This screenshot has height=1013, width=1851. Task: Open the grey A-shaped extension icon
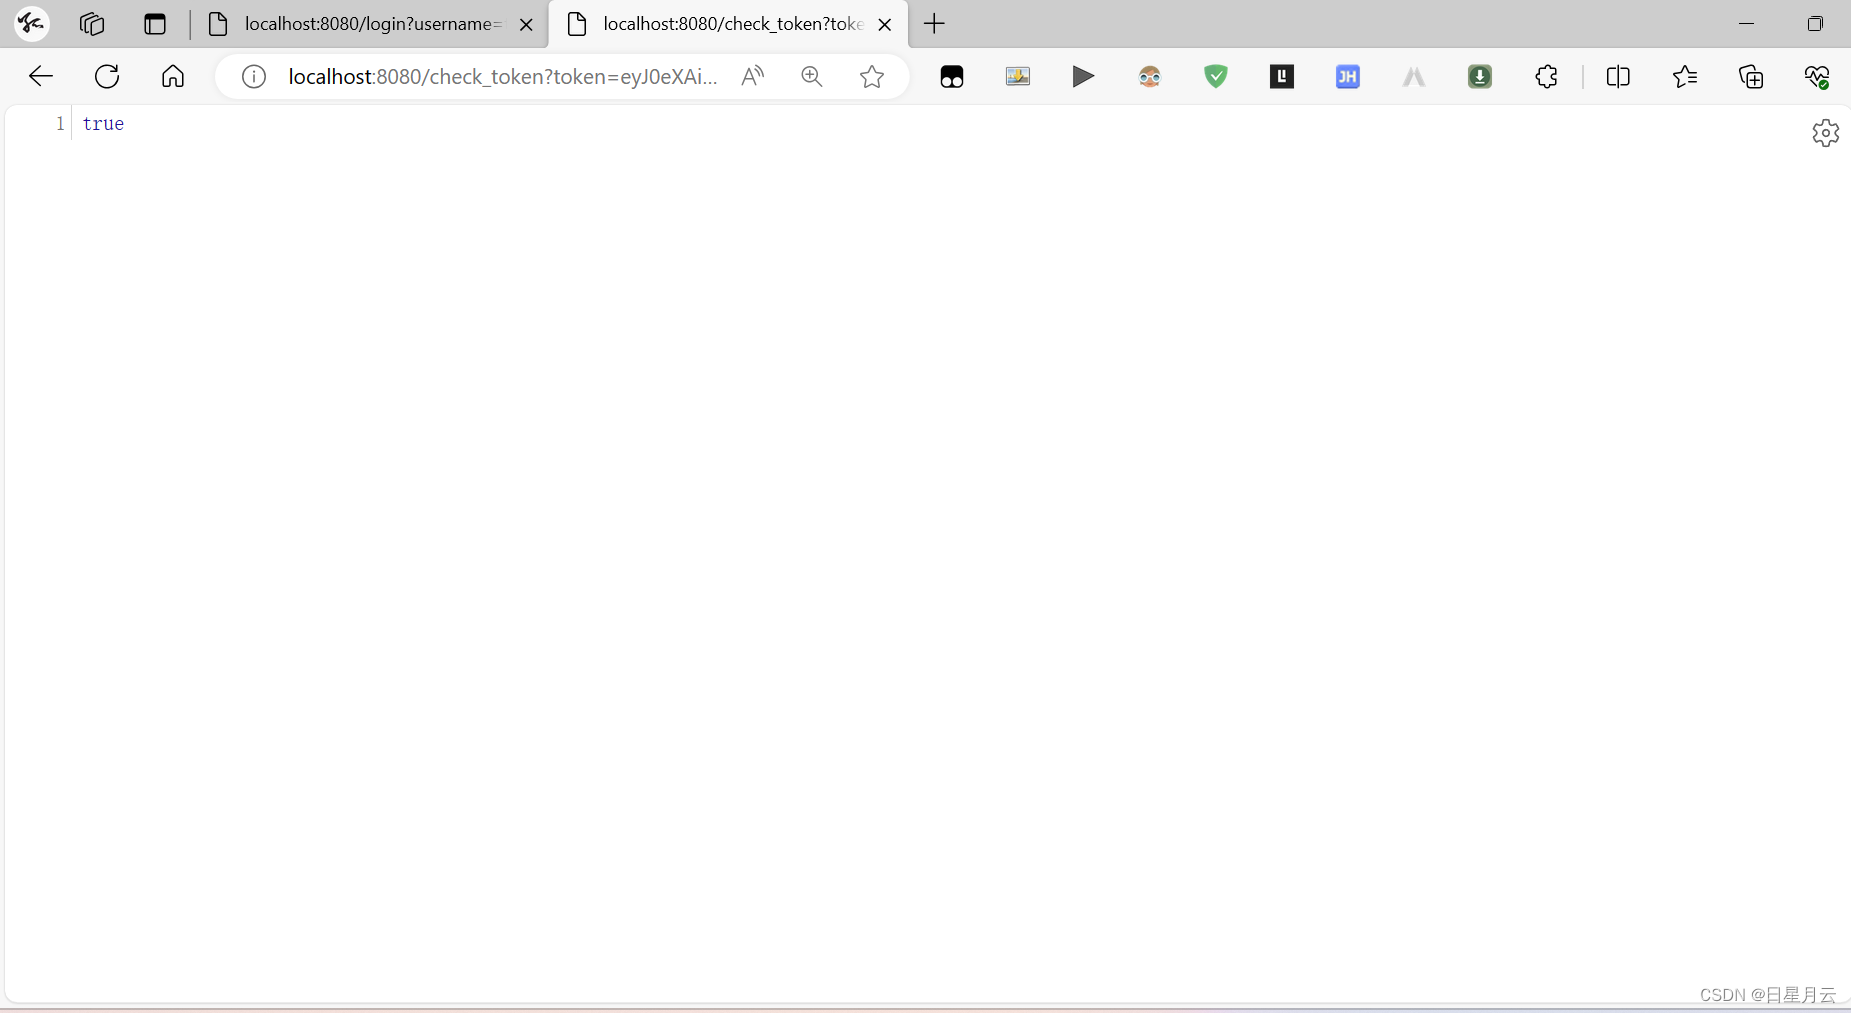[x=1414, y=76]
